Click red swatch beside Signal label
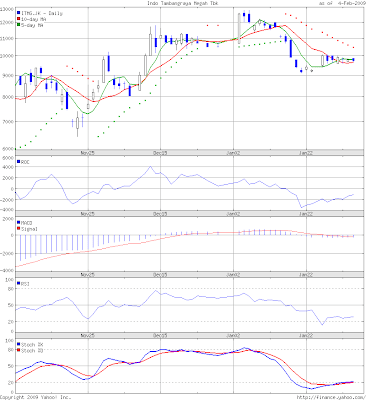The image size is (366, 400). coord(19,229)
